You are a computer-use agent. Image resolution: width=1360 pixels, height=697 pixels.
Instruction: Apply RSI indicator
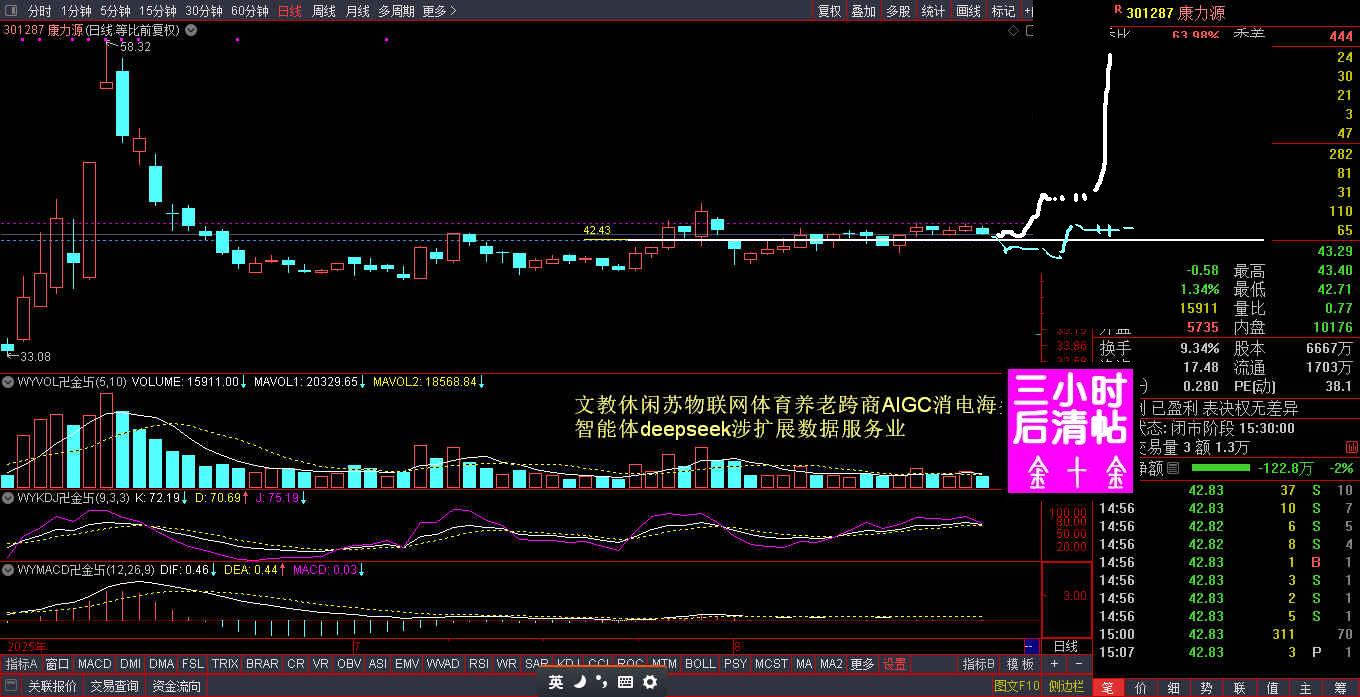[479, 664]
